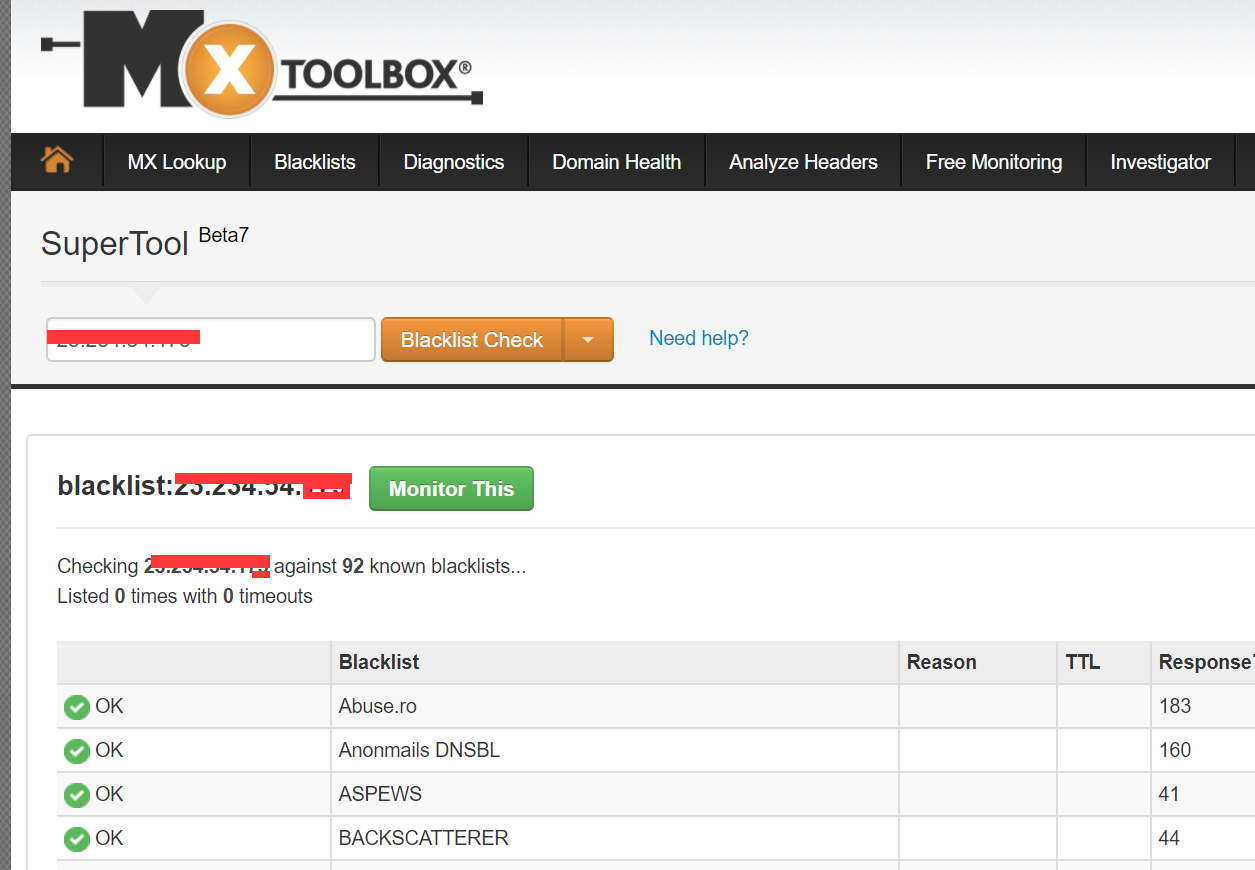1255x870 pixels.
Task: Open Domain Health page
Action: [x=616, y=162]
